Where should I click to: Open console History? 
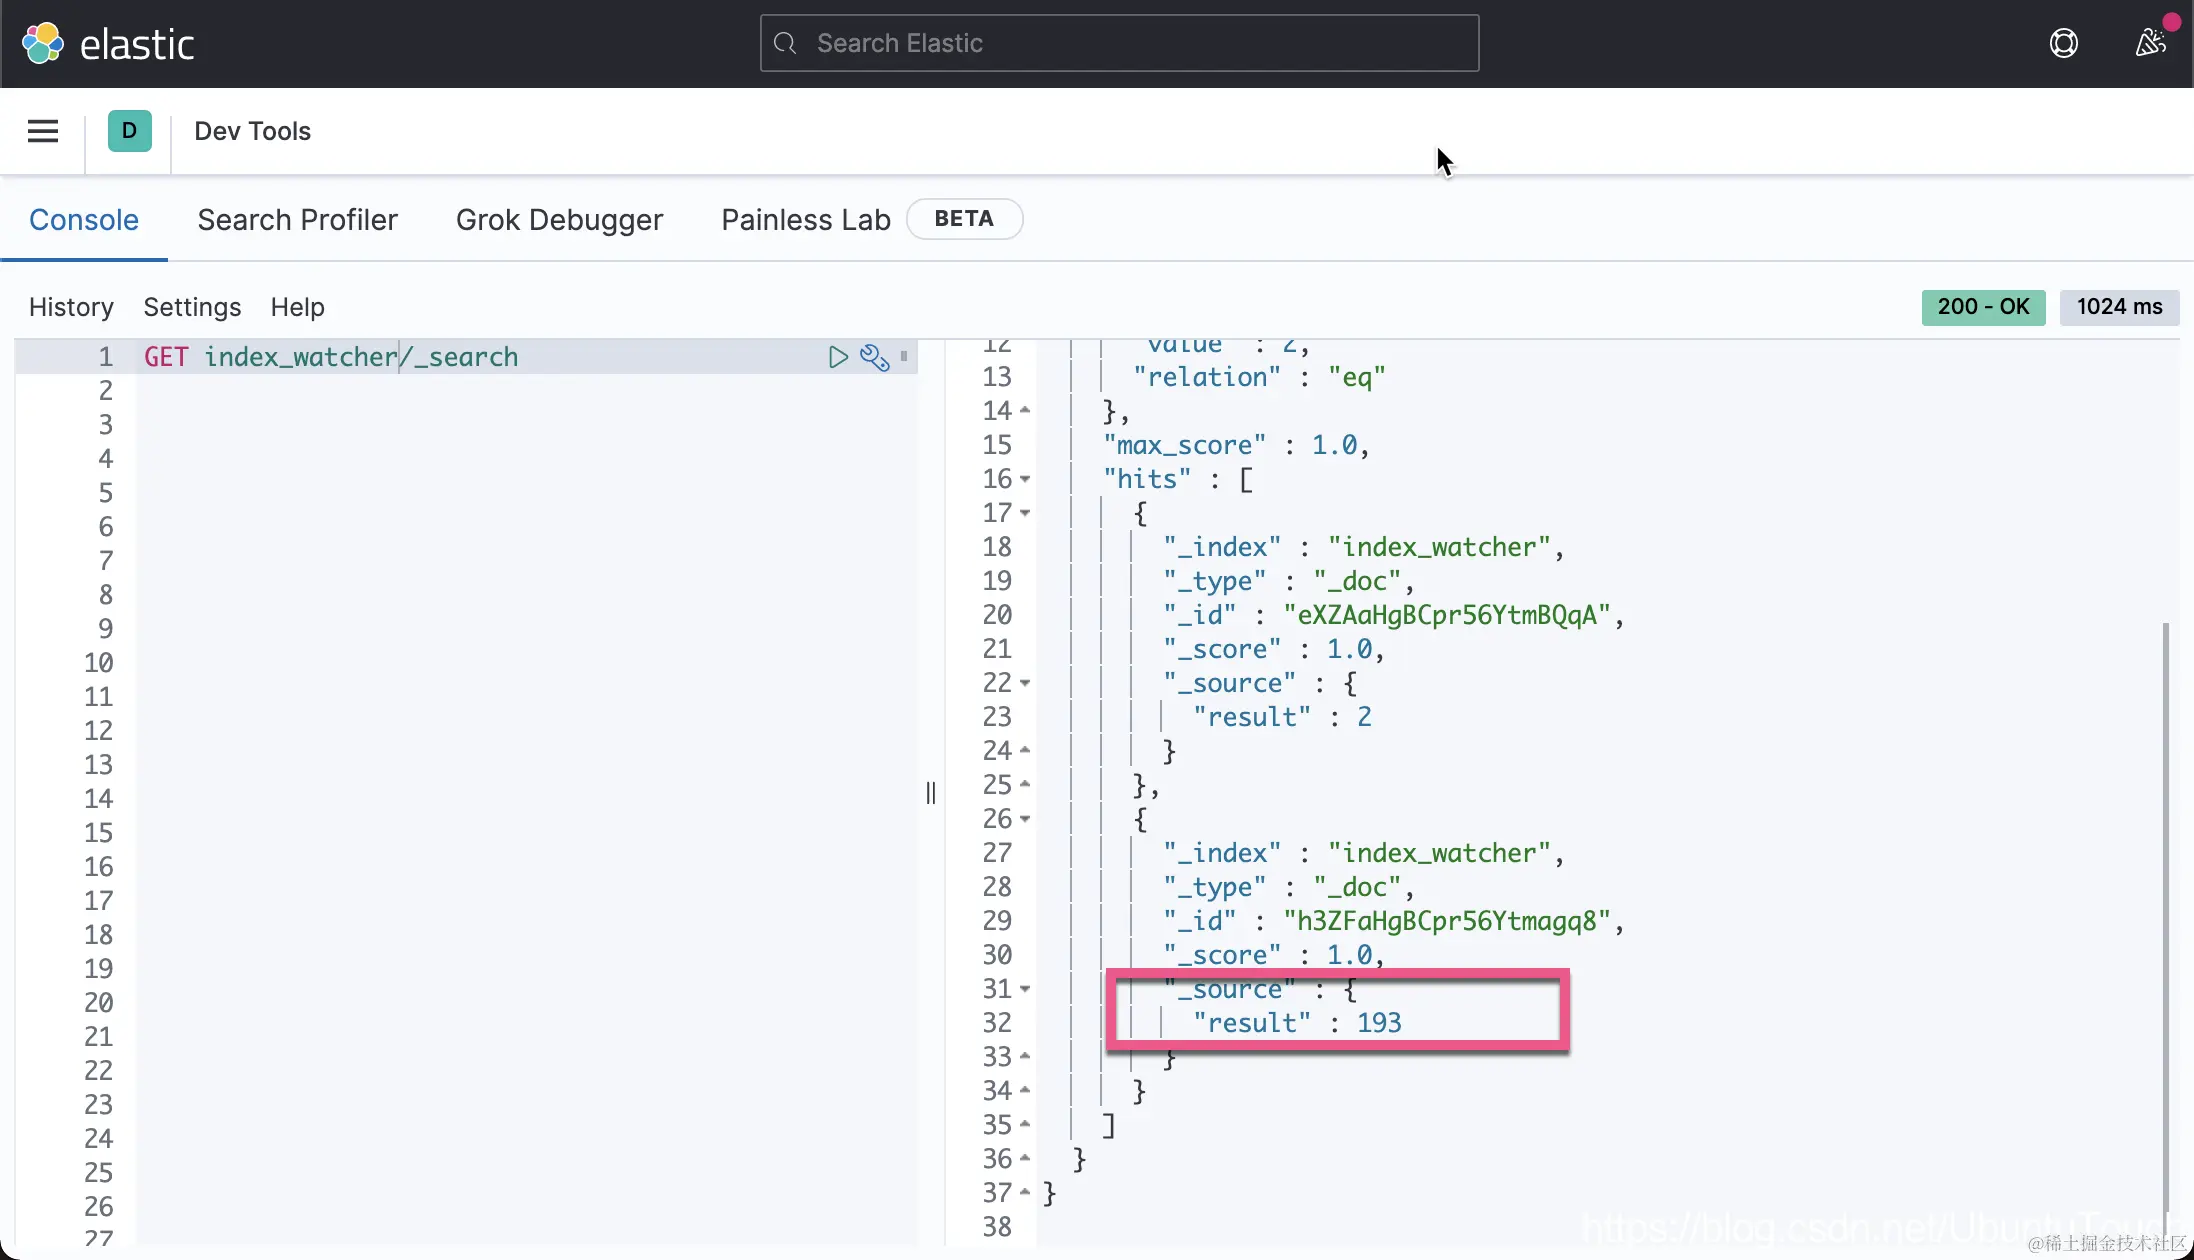71,307
